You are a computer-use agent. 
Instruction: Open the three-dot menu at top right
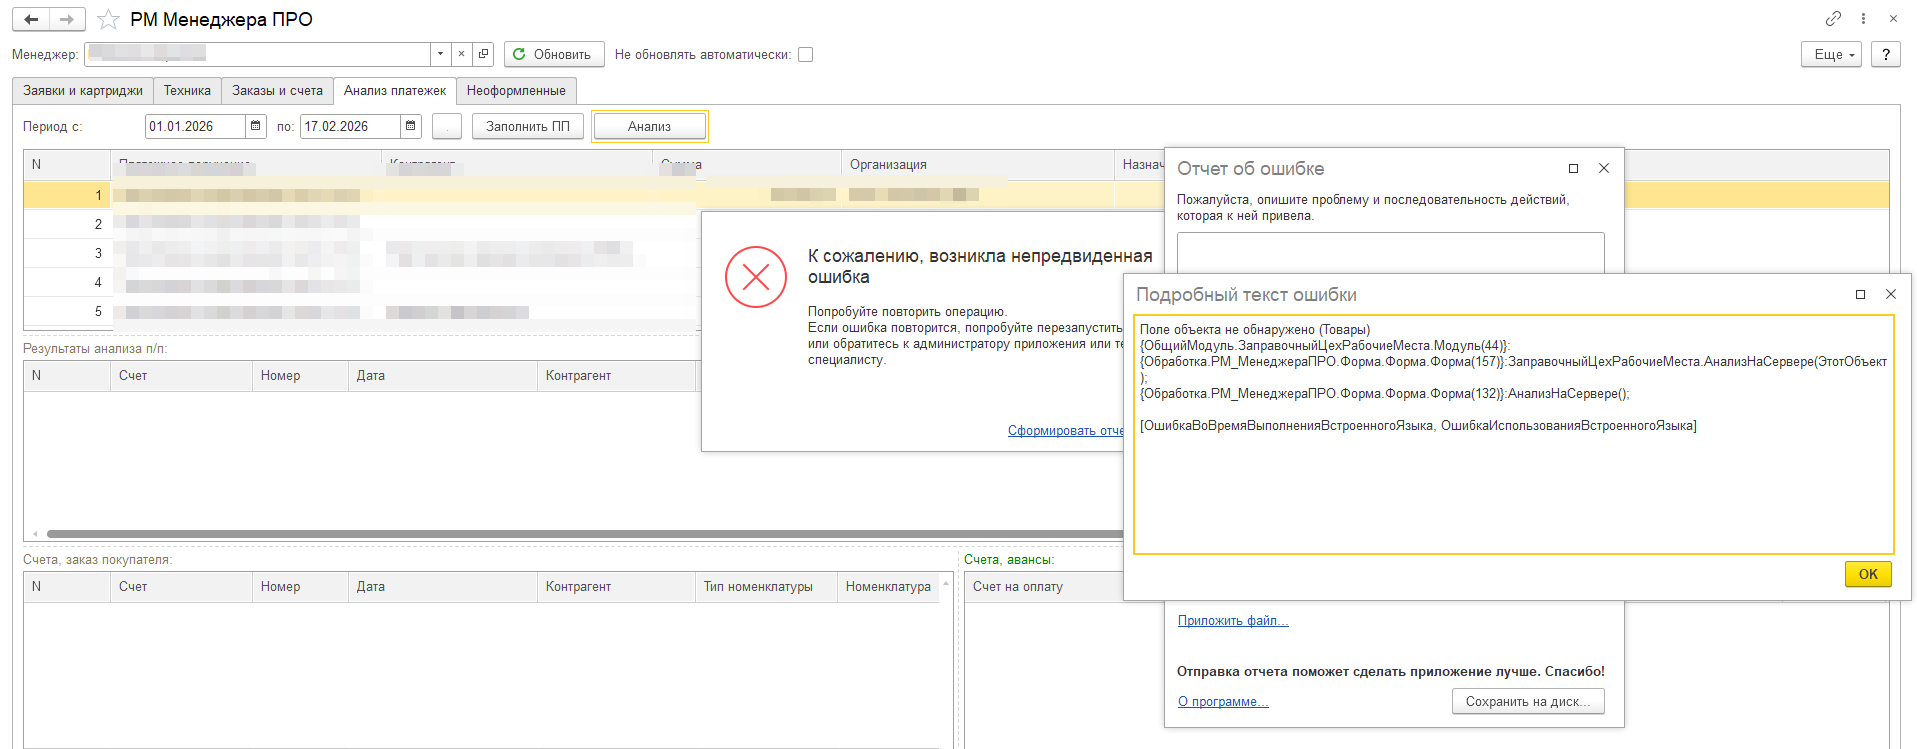(x=1863, y=18)
